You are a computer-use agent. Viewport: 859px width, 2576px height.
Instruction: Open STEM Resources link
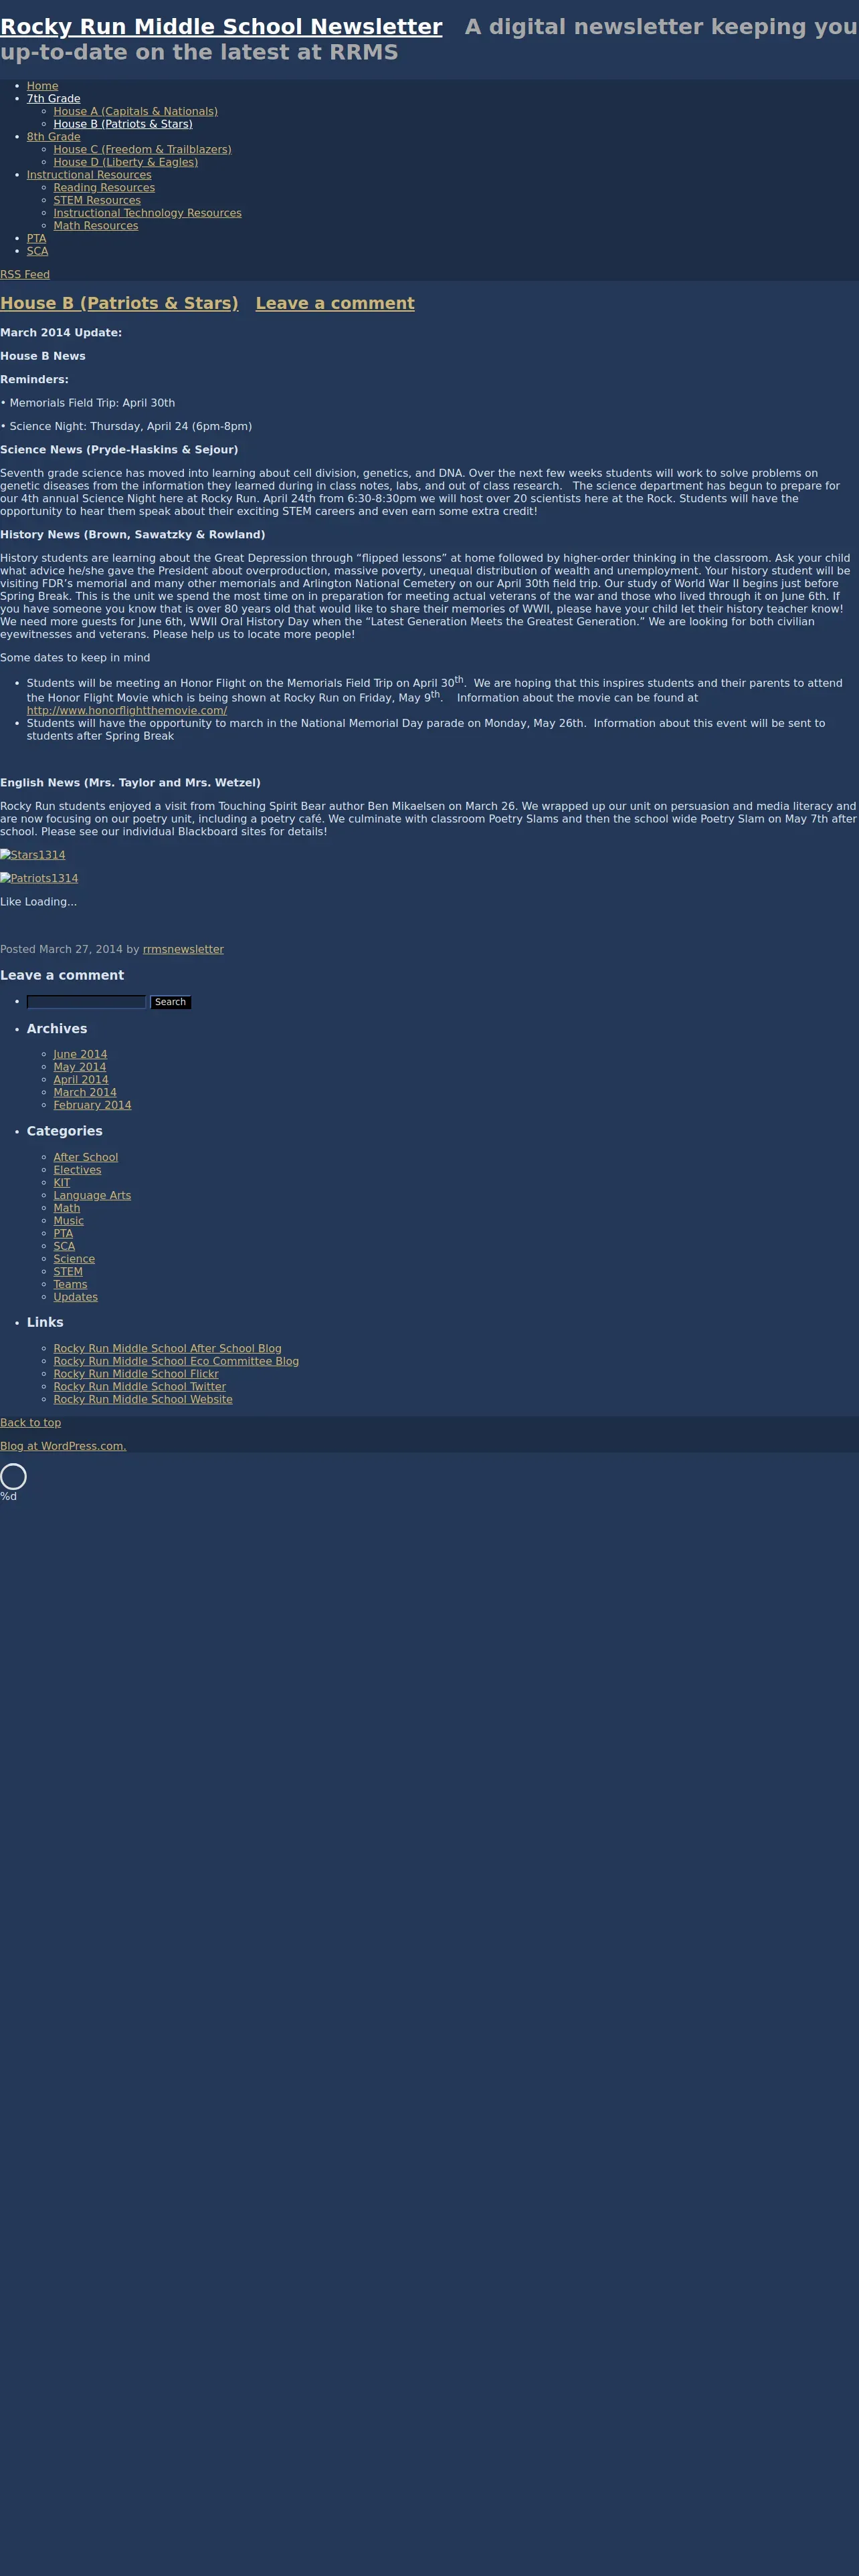(97, 200)
